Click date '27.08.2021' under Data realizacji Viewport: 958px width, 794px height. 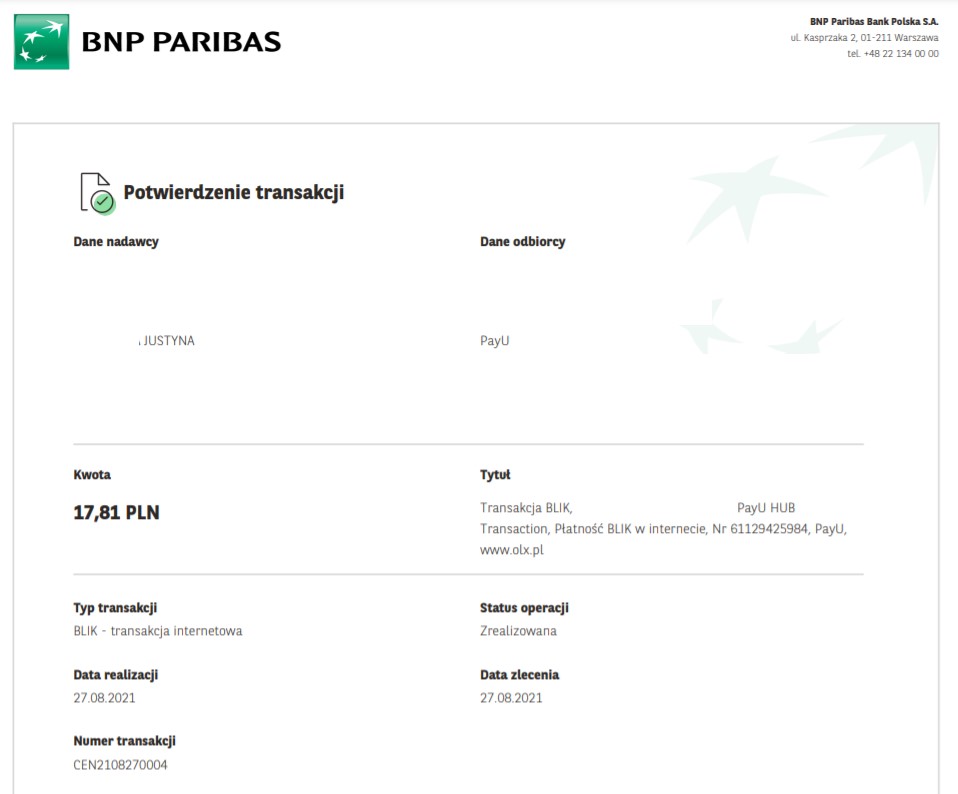(104, 698)
